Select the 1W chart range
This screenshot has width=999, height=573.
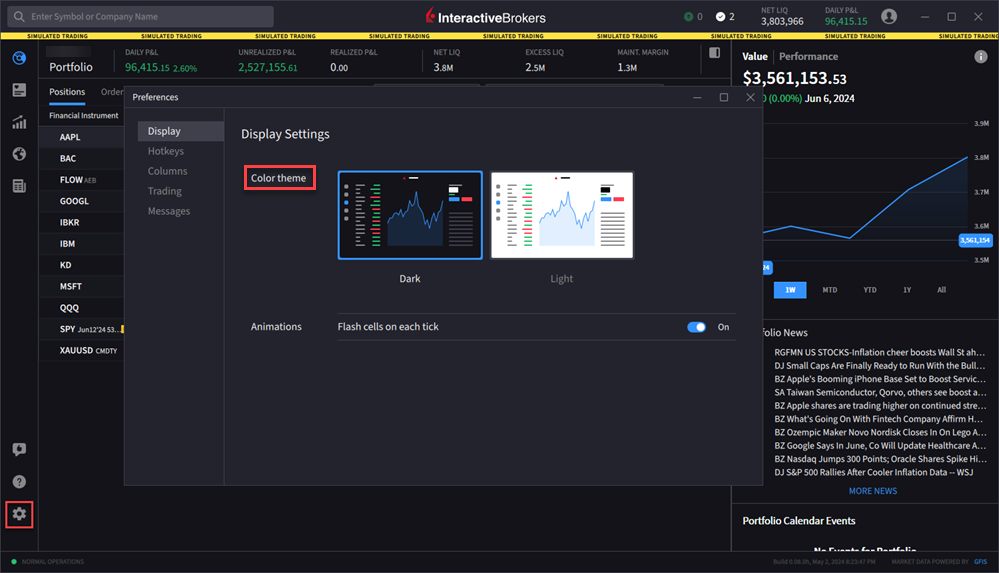(790, 290)
